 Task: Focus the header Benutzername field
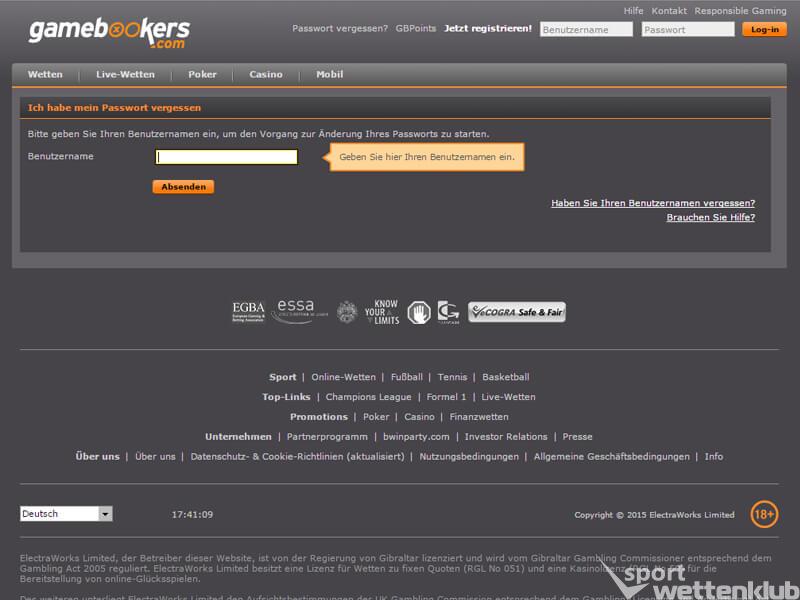586,30
